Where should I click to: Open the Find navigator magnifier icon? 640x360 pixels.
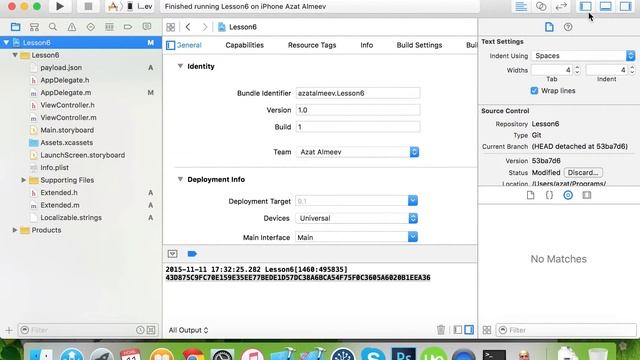pyautogui.click(x=53, y=27)
